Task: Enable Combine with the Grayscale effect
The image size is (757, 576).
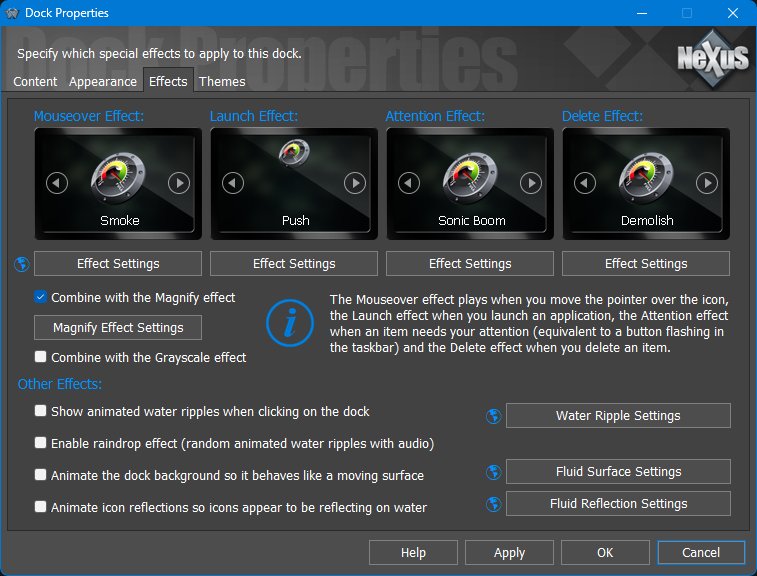Action: tap(41, 357)
